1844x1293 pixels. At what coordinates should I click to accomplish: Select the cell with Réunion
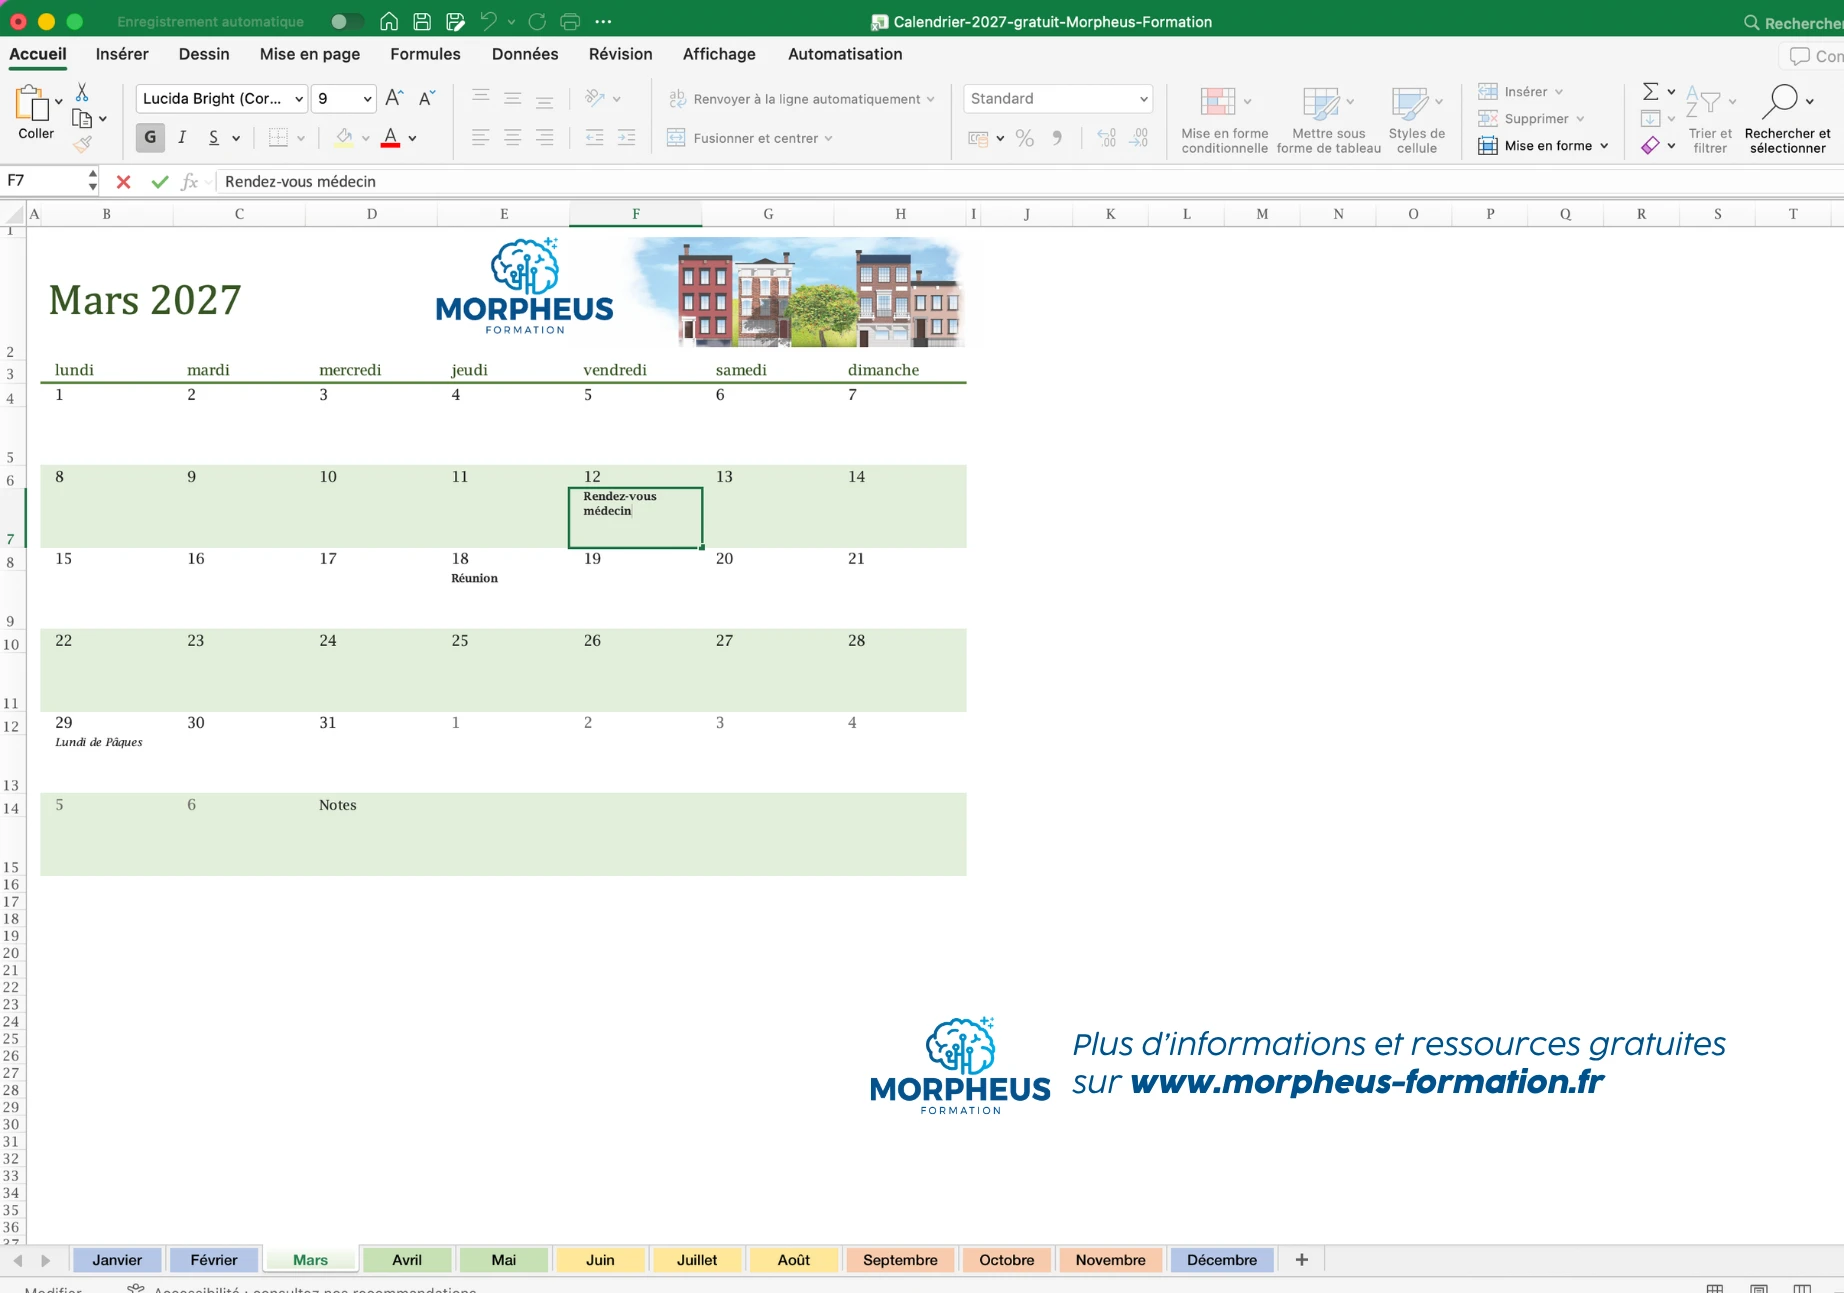click(x=503, y=598)
